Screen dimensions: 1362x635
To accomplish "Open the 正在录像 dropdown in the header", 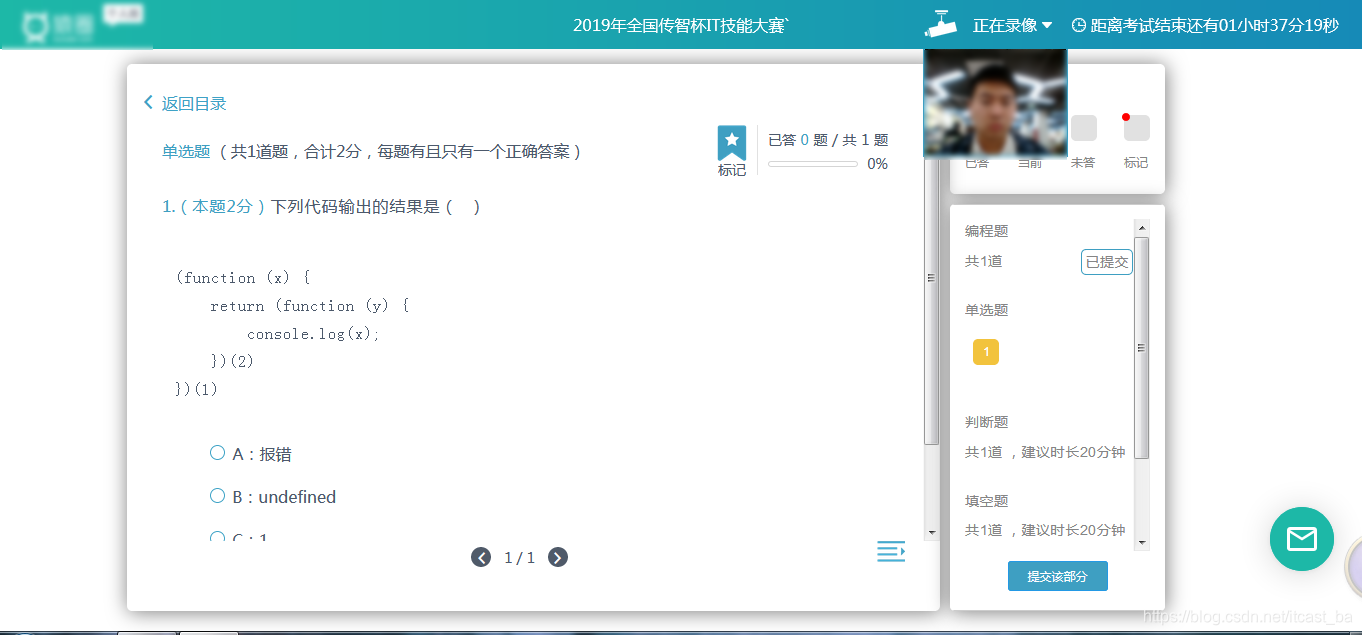I will point(1012,27).
